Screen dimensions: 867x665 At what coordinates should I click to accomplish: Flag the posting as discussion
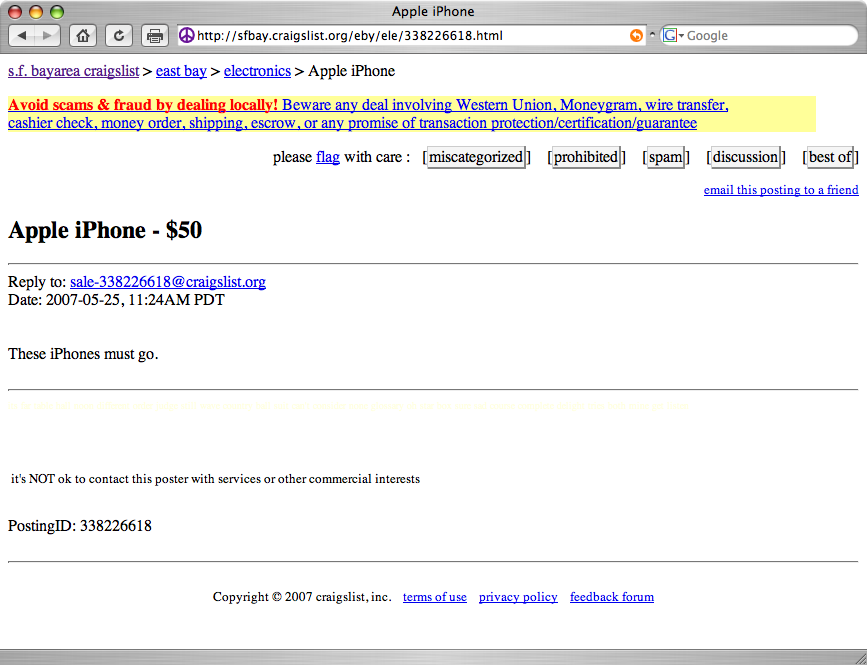pos(745,157)
